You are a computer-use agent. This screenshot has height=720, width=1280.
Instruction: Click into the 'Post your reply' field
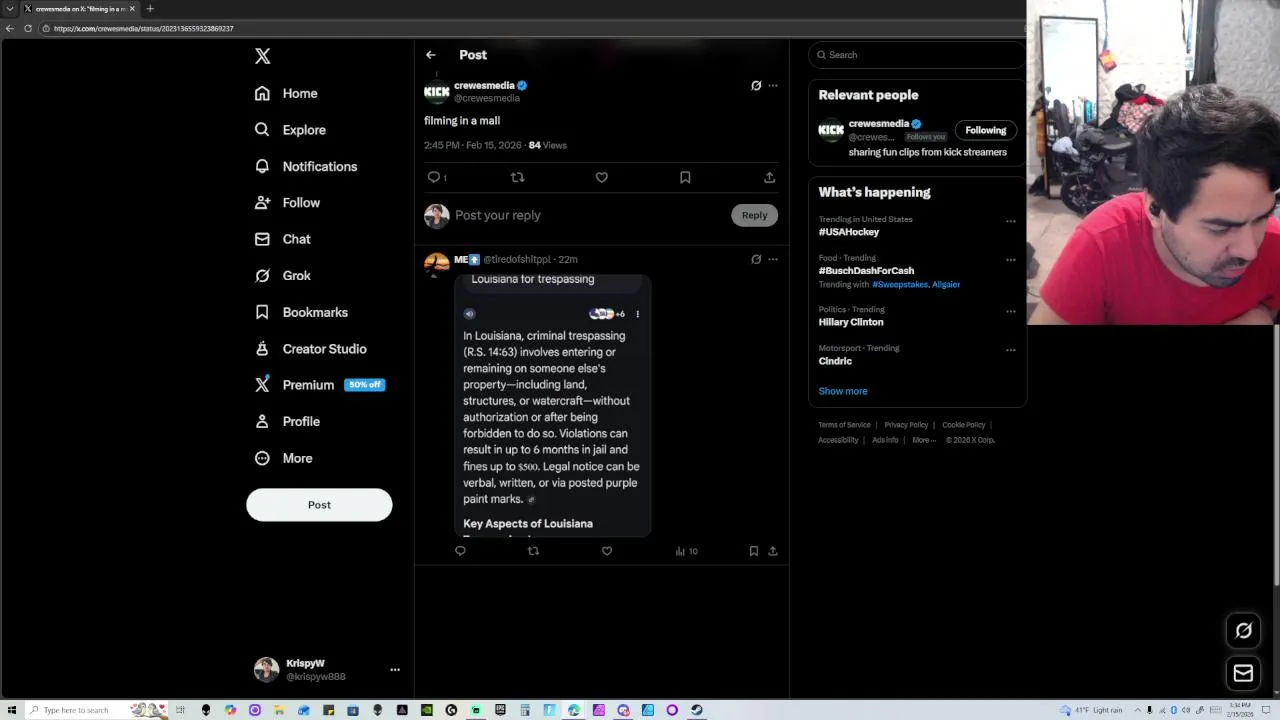tap(590, 215)
